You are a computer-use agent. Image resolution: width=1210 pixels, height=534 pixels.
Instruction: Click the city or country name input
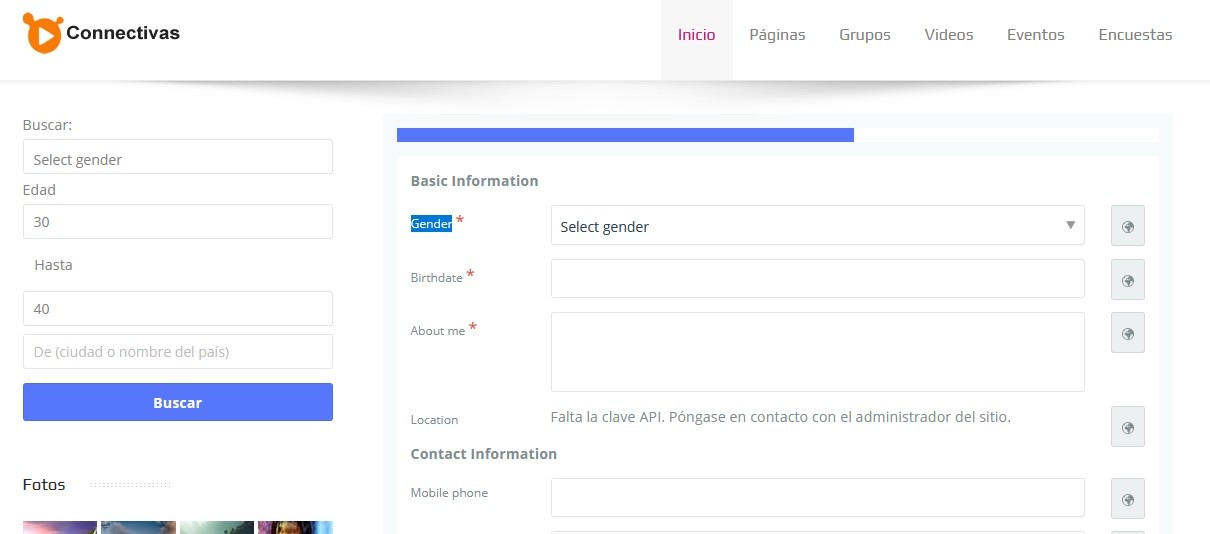[x=178, y=351]
